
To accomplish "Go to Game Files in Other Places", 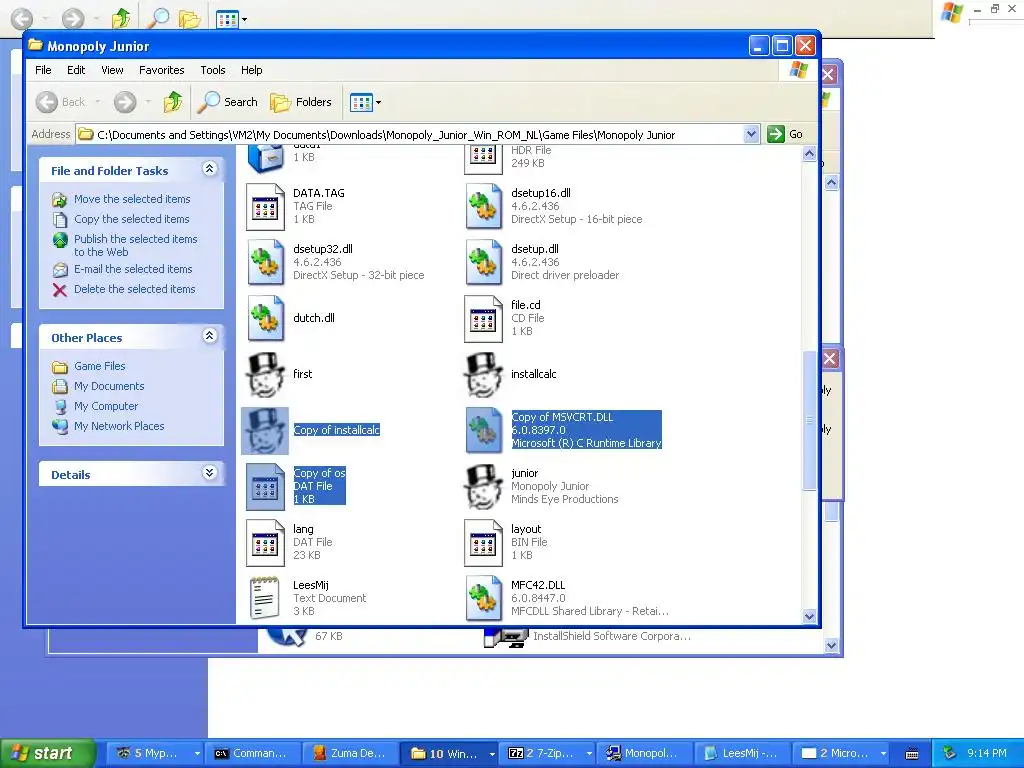I will click(99, 366).
